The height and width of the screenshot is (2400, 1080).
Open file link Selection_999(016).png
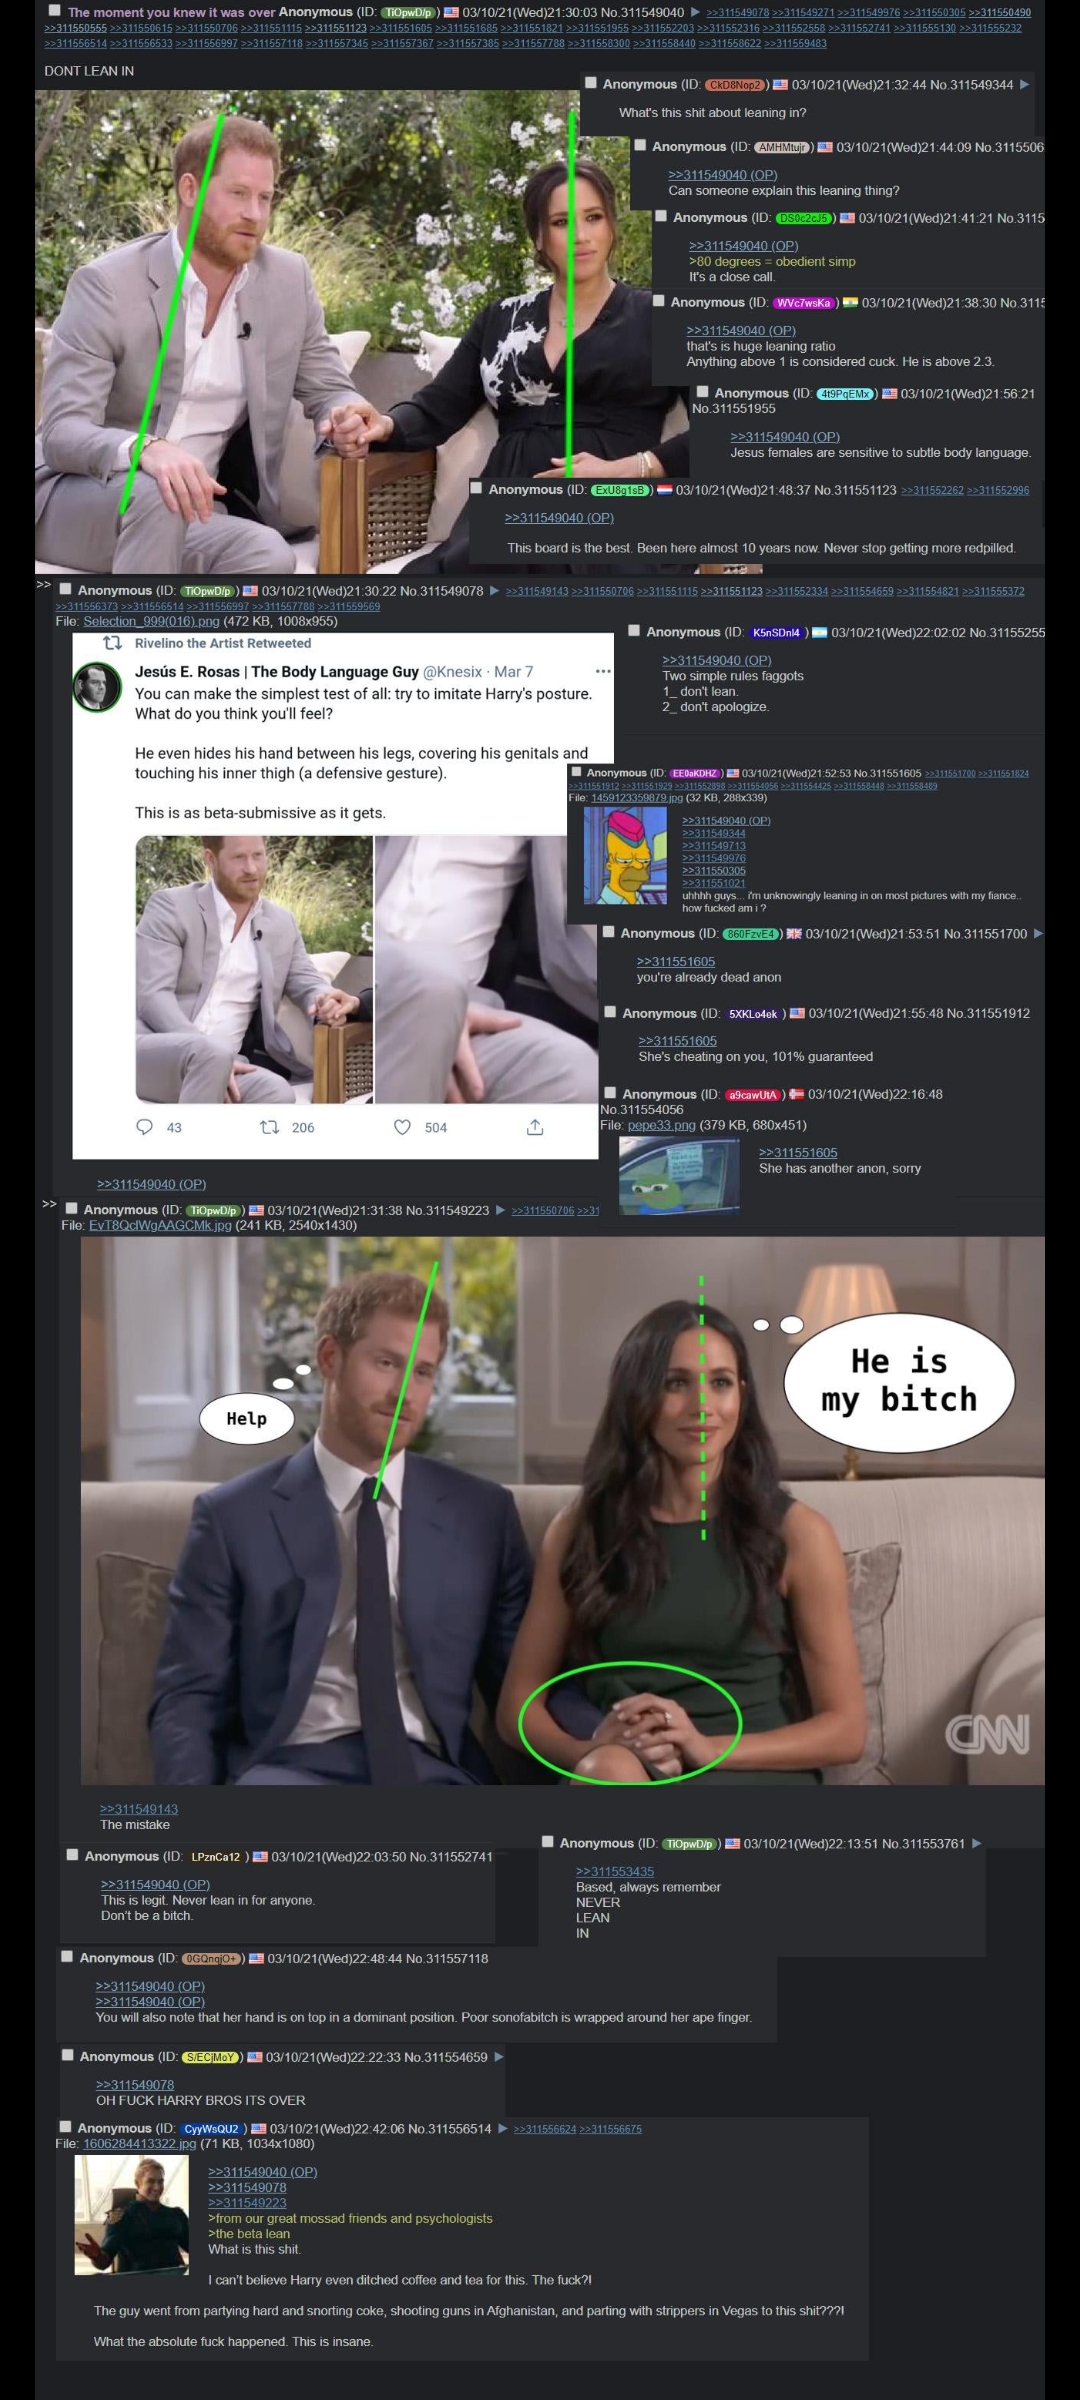click(x=151, y=621)
